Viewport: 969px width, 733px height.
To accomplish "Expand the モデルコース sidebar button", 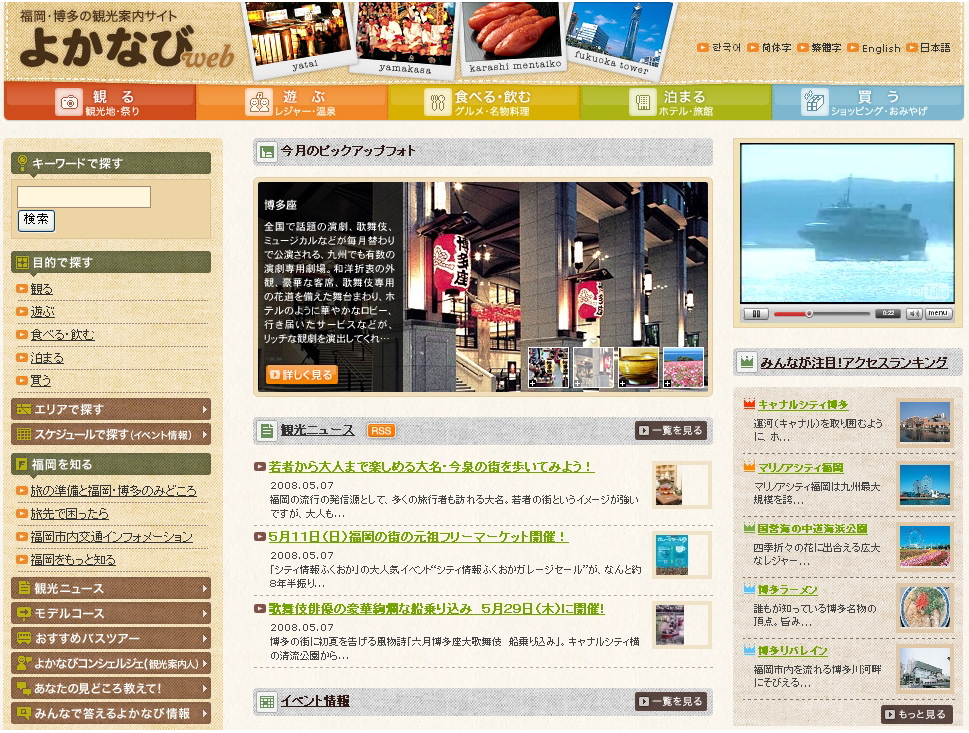I will (x=111, y=613).
